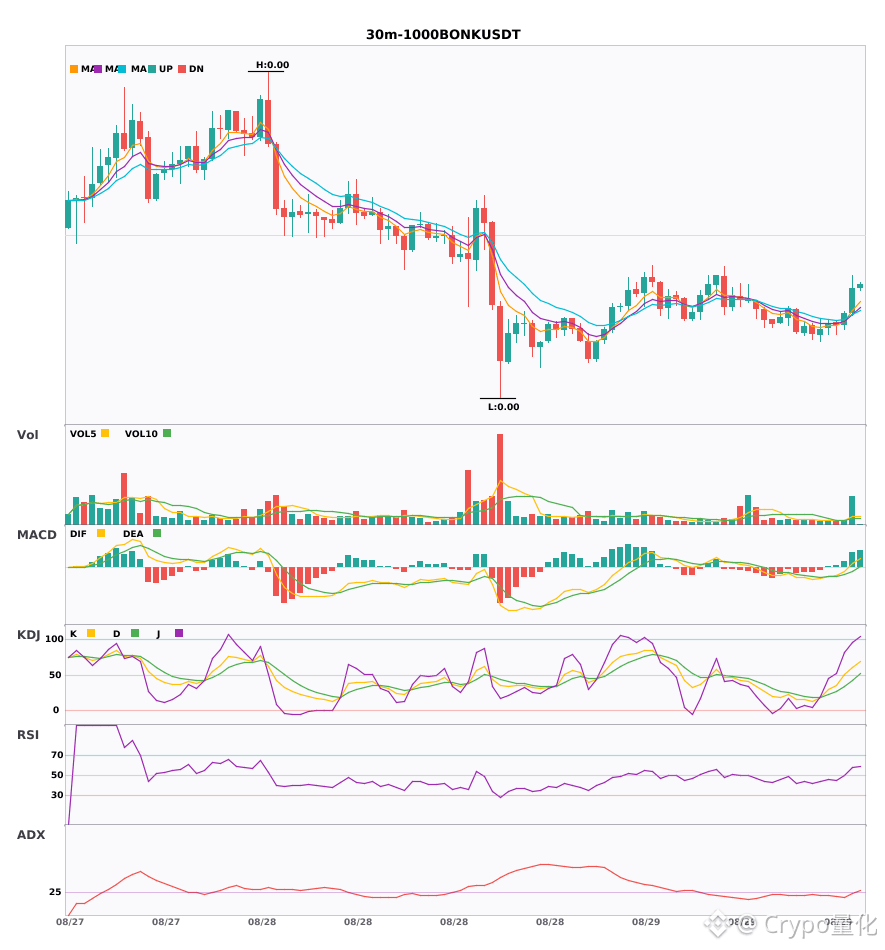Click the yellow DIF legend swatch

click(x=101, y=533)
